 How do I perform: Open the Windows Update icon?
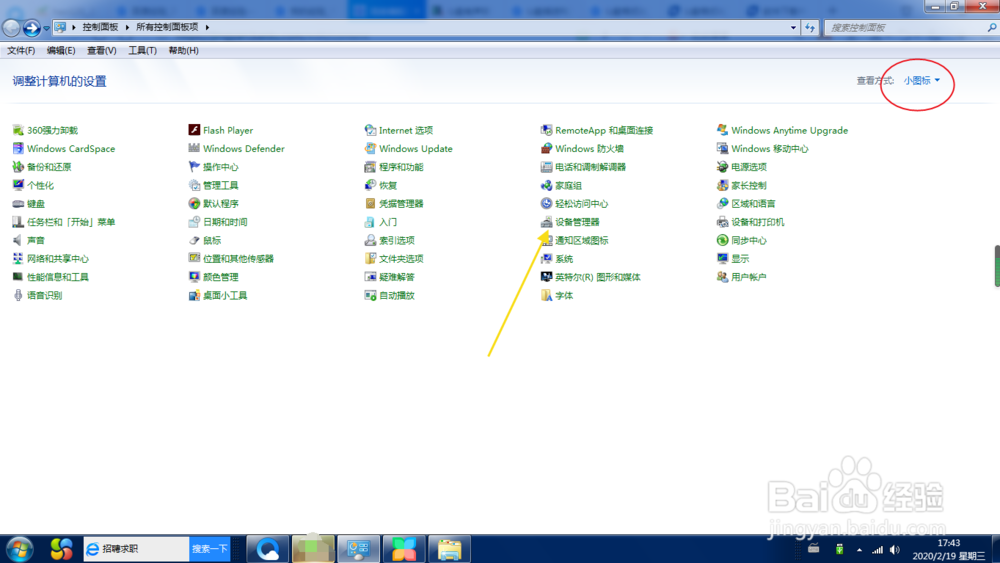coord(370,149)
